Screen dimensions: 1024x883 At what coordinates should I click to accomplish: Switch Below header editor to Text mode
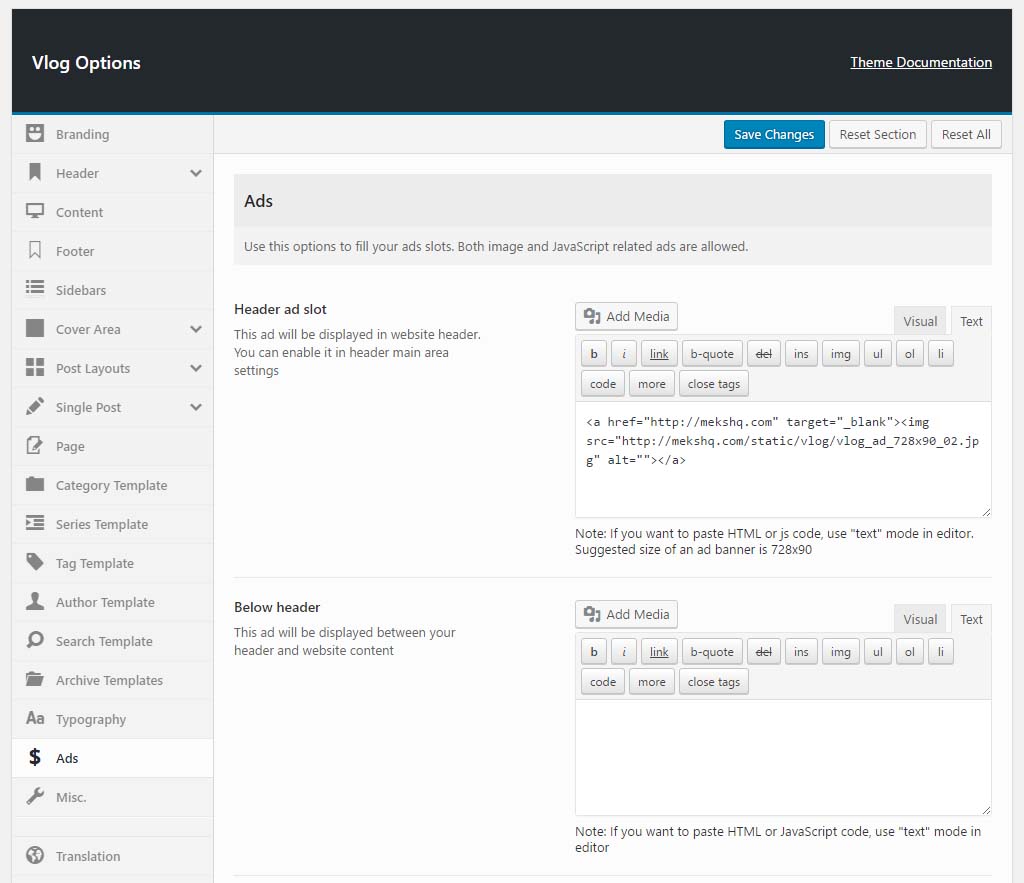pyautogui.click(x=970, y=619)
